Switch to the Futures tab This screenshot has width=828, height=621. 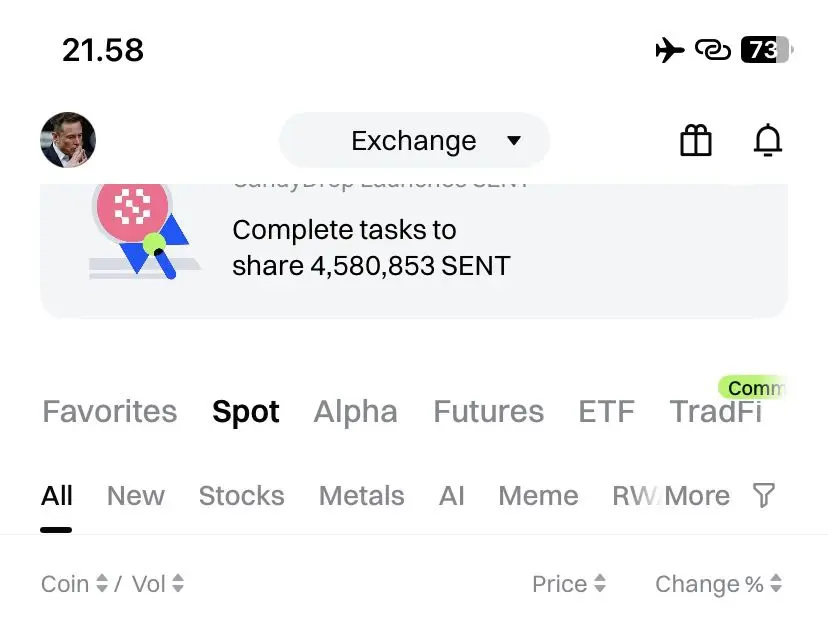click(488, 411)
